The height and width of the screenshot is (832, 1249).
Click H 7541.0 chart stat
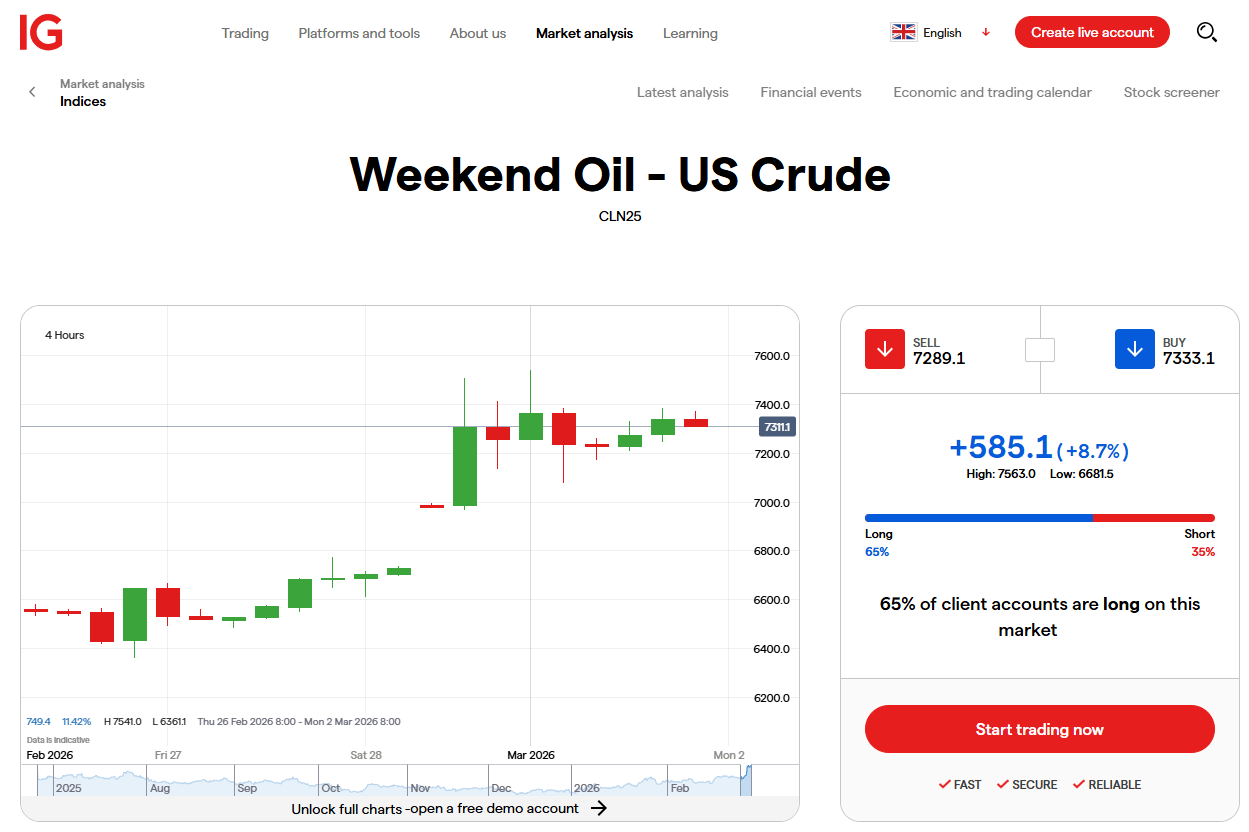pyautogui.click(x=123, y=721)
